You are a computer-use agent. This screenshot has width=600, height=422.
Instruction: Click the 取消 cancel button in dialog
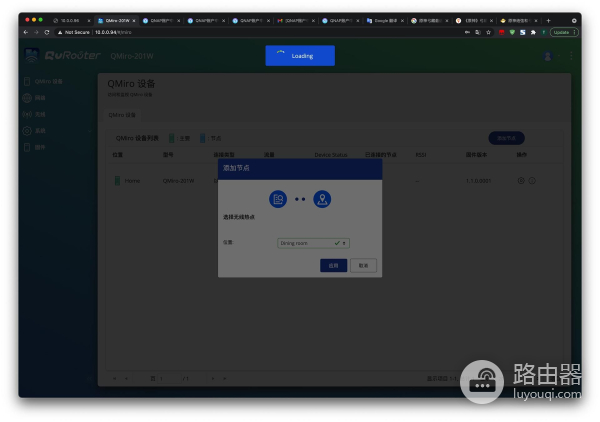pyautogui.click(x=363, y=266)
